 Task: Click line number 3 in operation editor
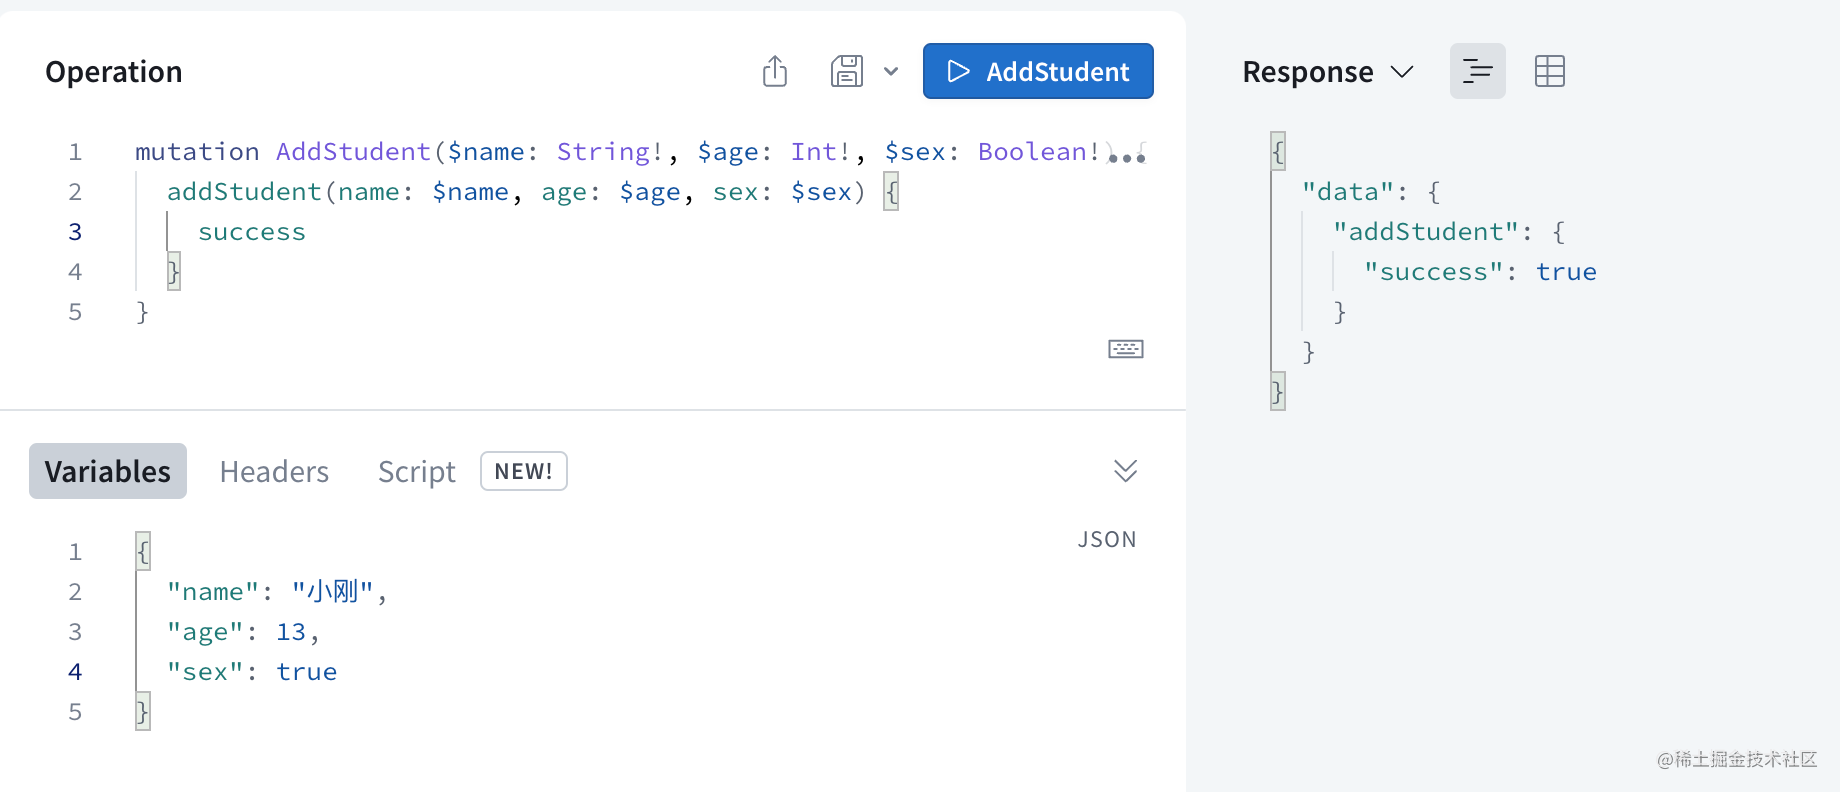(x=75, y=232)
